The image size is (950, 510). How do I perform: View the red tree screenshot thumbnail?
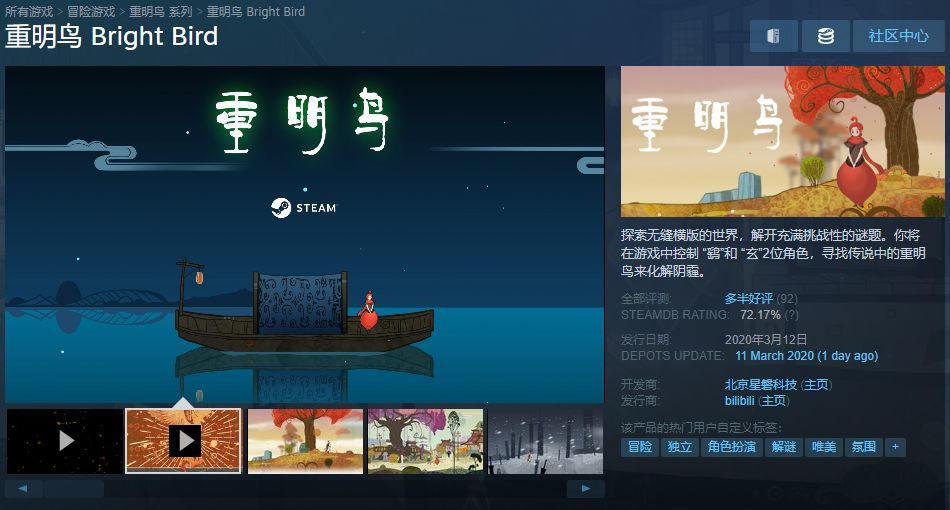[x=305, y=440]
